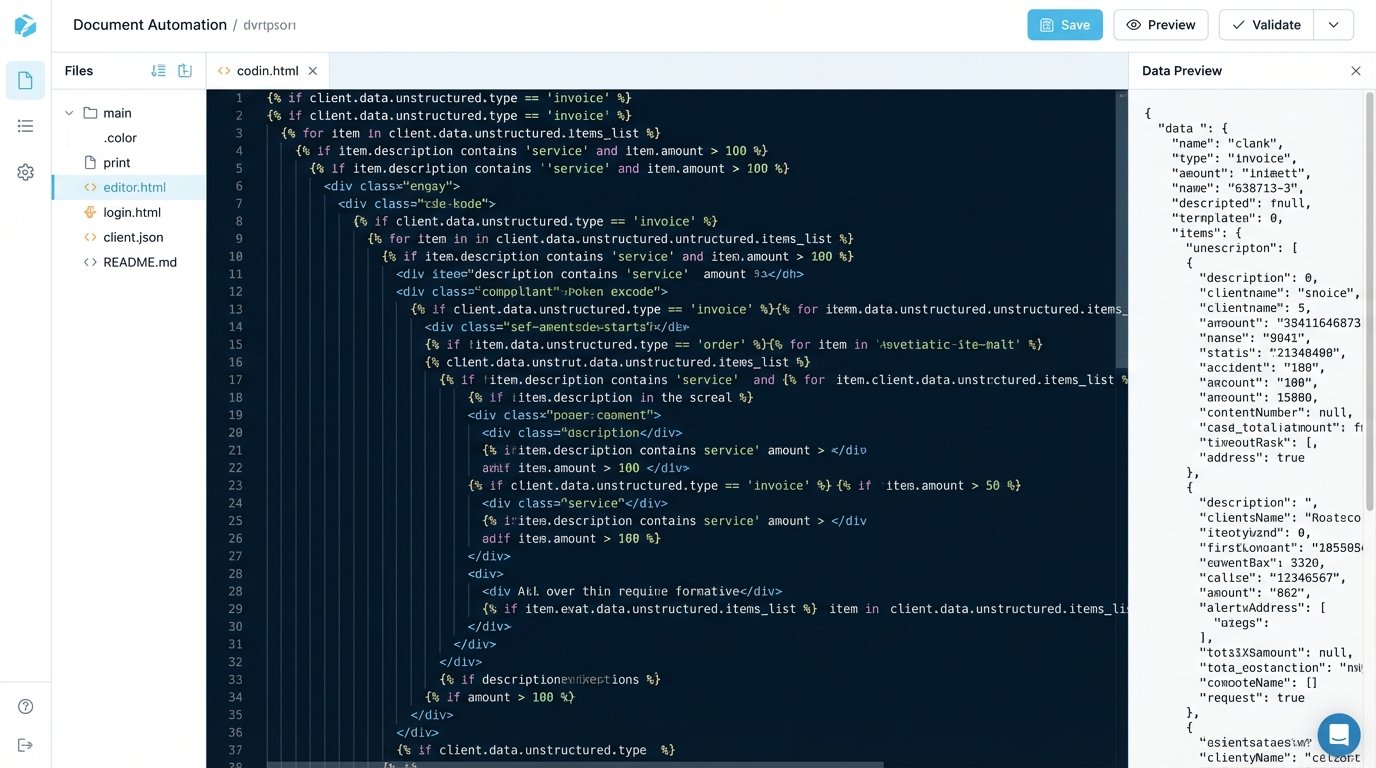Open the list outline sidebar icon
Screen dimensions: 1376x768
tap(25, 126)
